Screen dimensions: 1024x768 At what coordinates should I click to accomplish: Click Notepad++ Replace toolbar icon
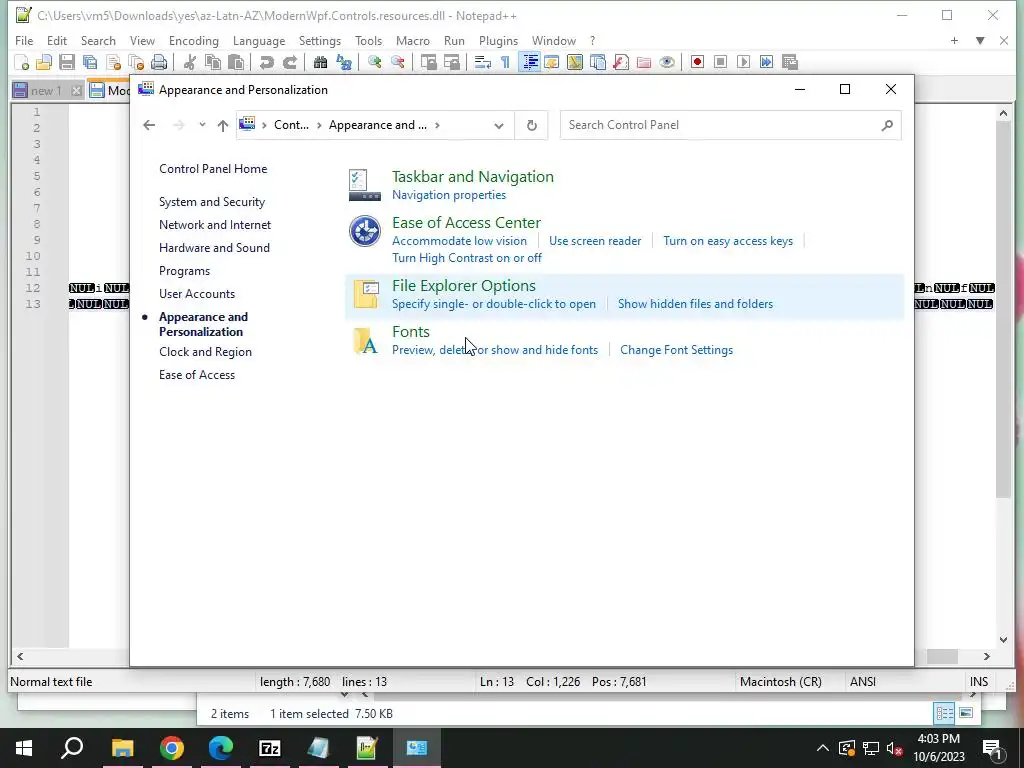click(x=344, y=62)
